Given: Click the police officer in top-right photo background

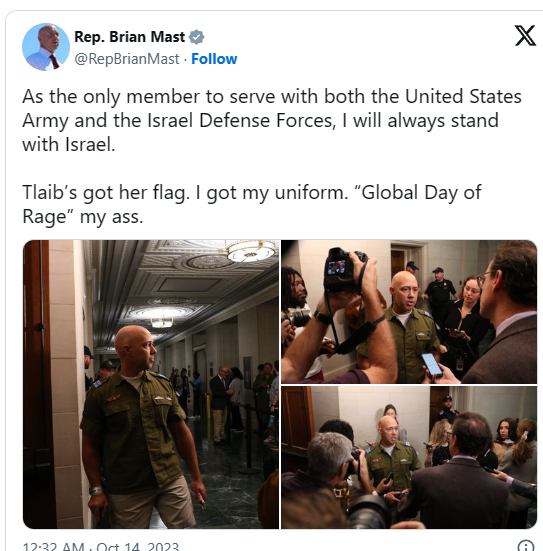Looking at the screenshot, I should coord(439,290).
